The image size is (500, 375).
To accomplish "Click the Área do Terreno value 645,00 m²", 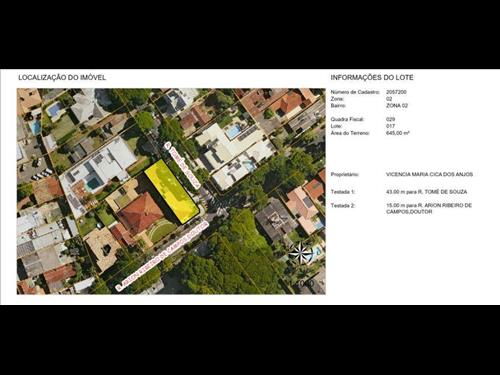I will click(x=397, y=133).
